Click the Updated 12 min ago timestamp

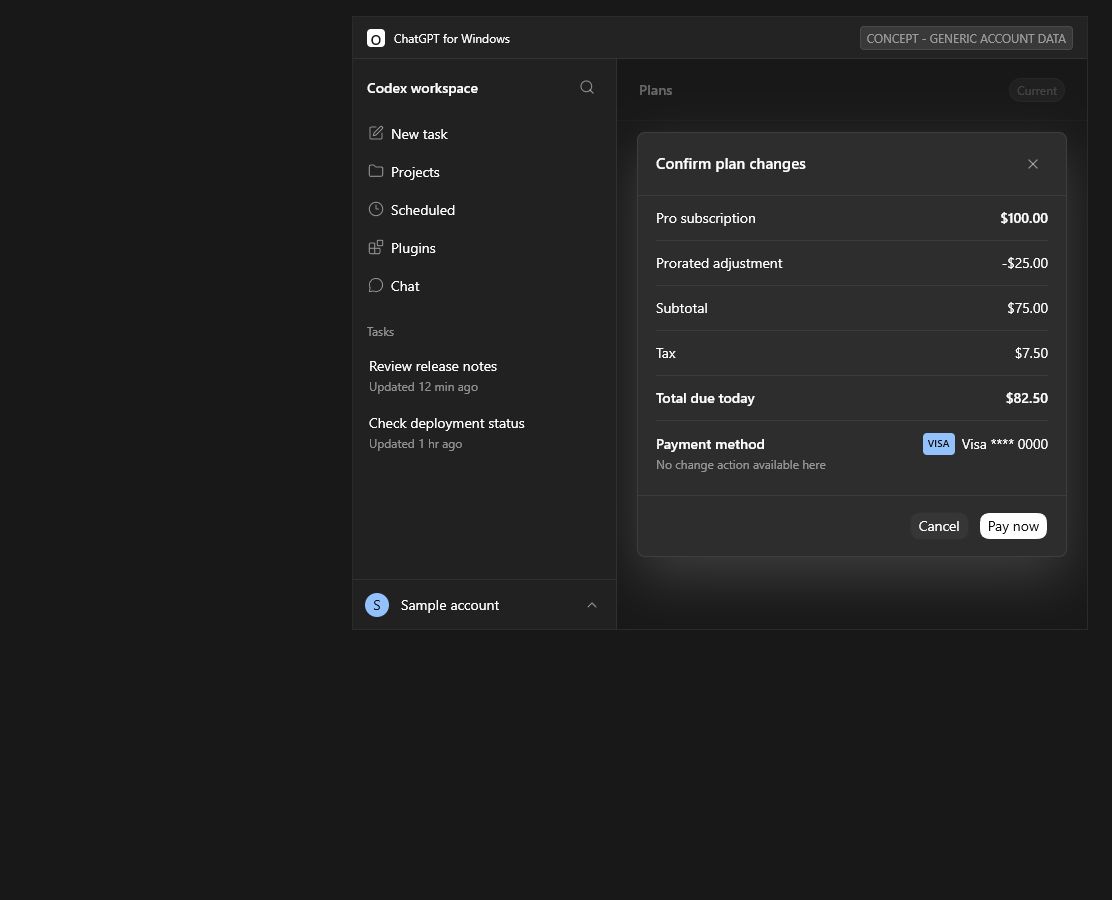coord(423,387)
